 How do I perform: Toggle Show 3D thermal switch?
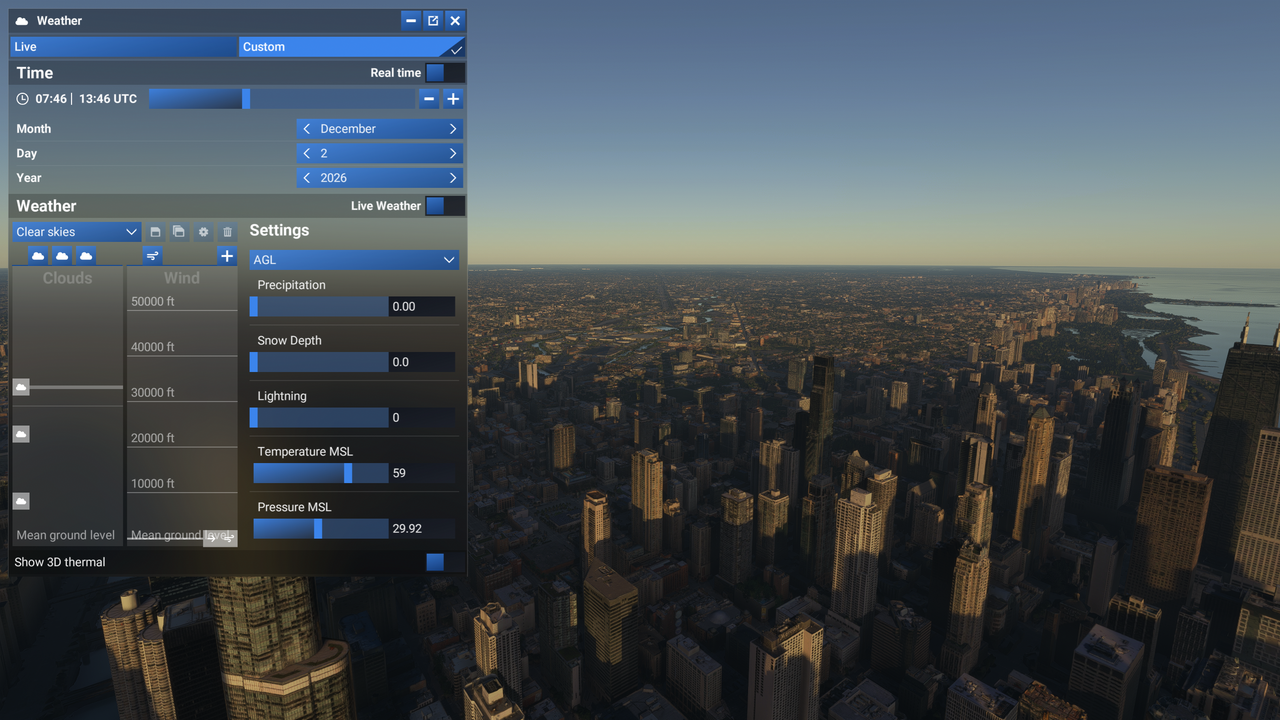tap(444, 562)
